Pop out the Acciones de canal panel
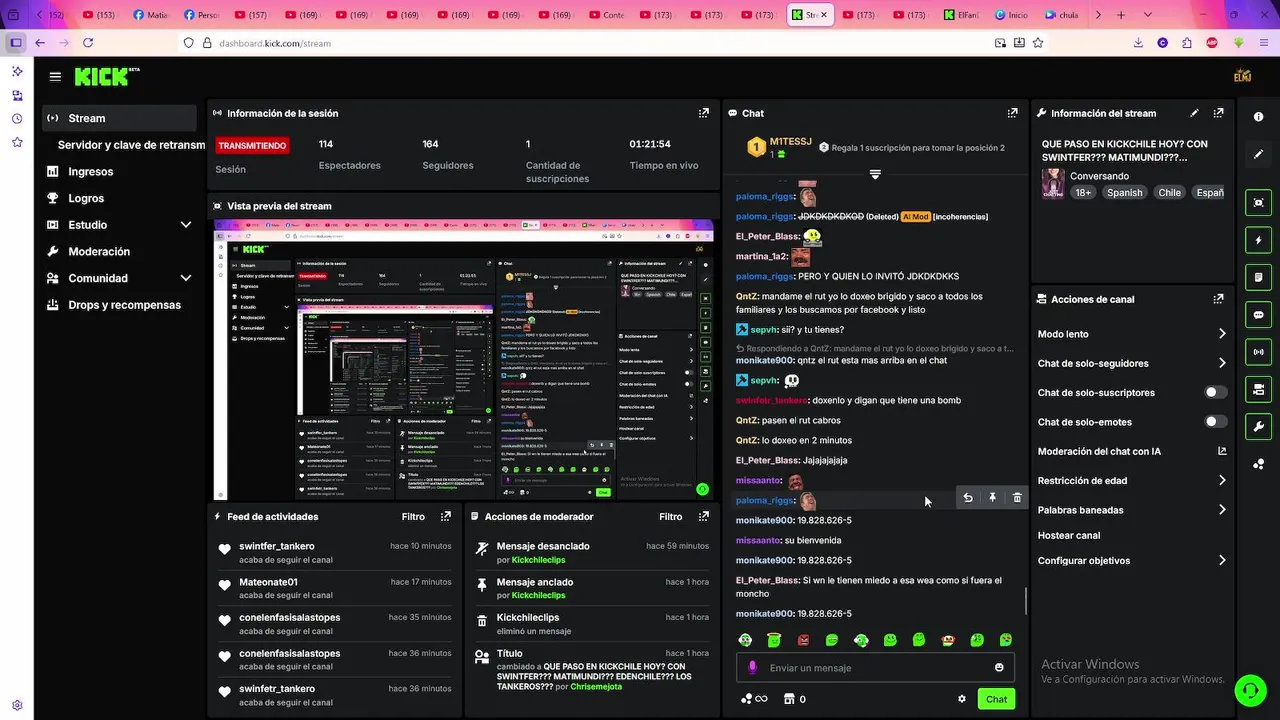This screenshot has width=1280, height=720. 1218,299
